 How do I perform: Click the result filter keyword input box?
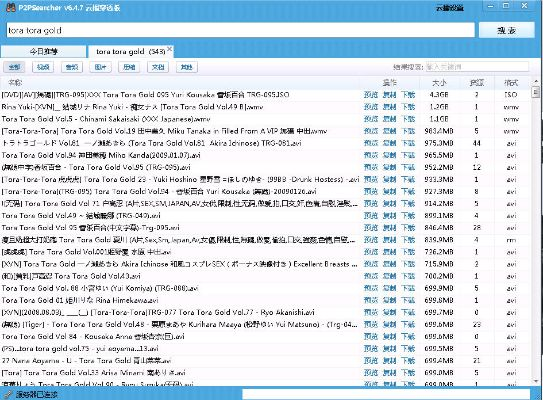click(x=477, y=66)
